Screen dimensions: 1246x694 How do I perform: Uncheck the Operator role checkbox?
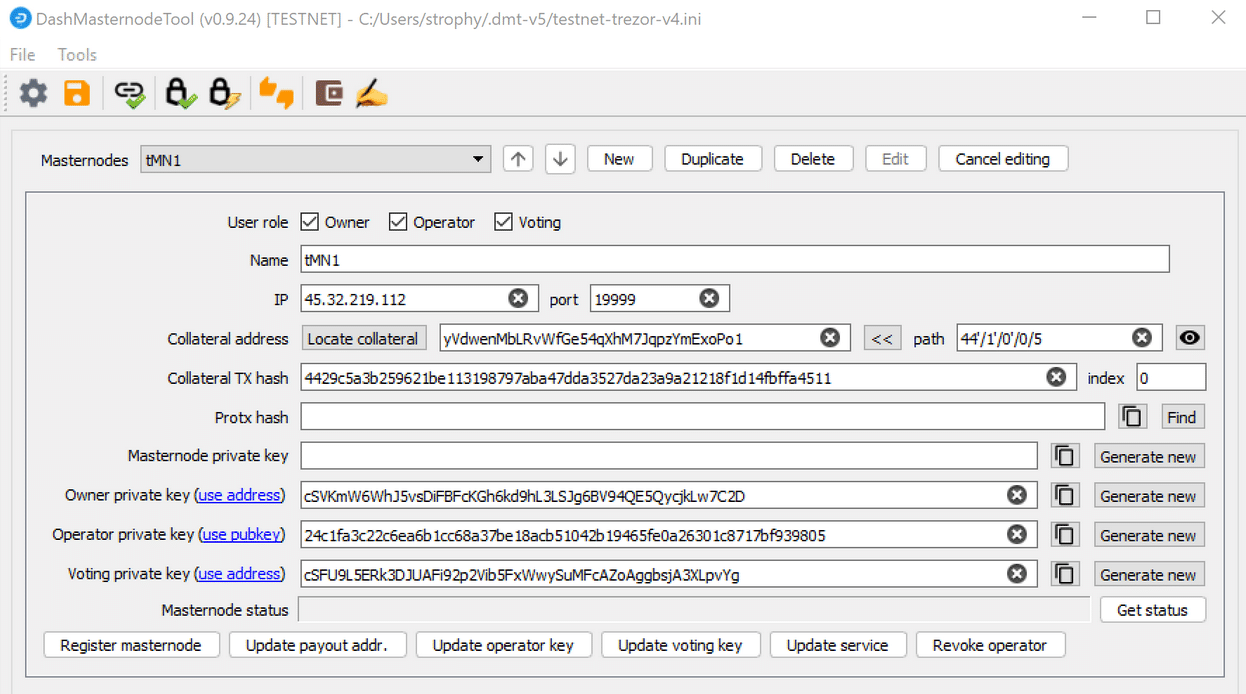(398, 222)
